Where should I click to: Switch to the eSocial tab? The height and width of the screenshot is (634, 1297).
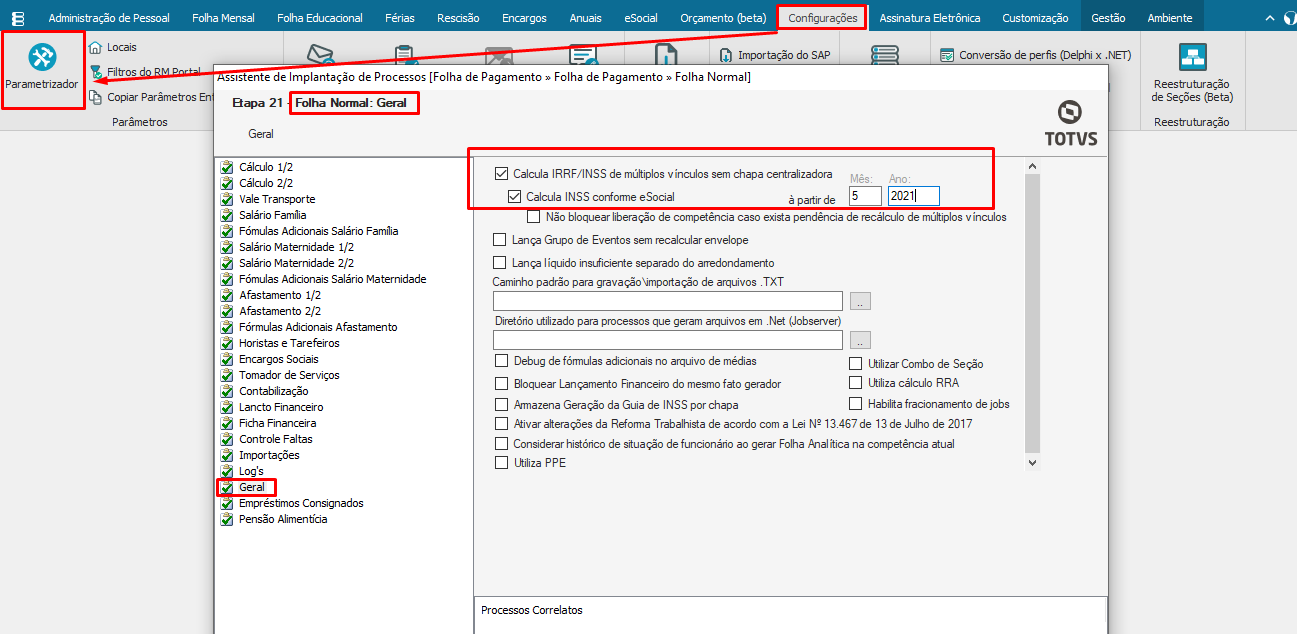tap(640, 18)
